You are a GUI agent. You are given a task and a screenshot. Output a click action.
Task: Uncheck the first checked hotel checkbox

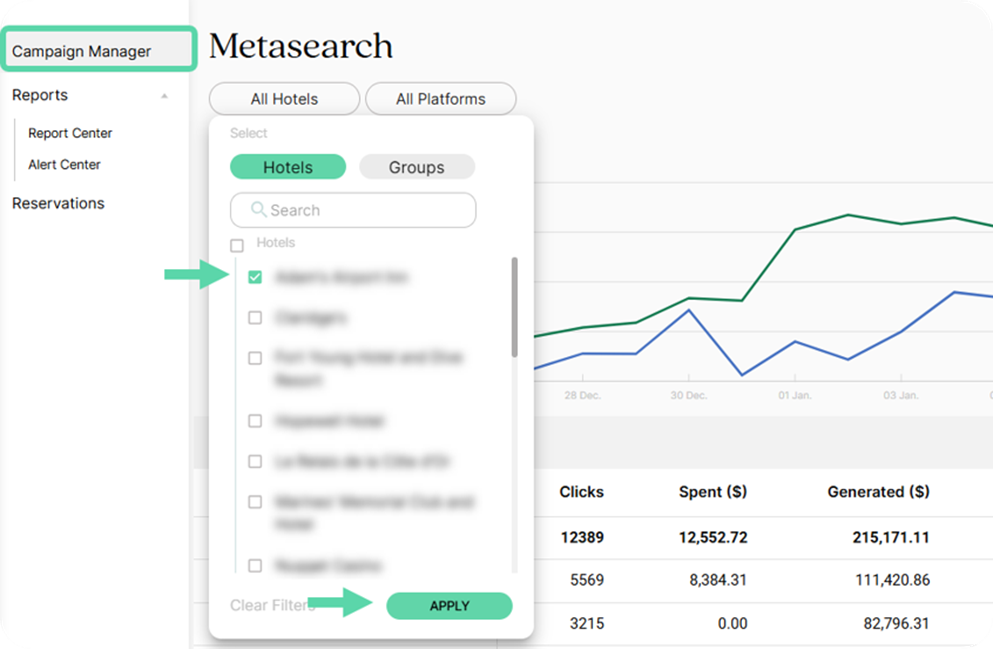255,277
